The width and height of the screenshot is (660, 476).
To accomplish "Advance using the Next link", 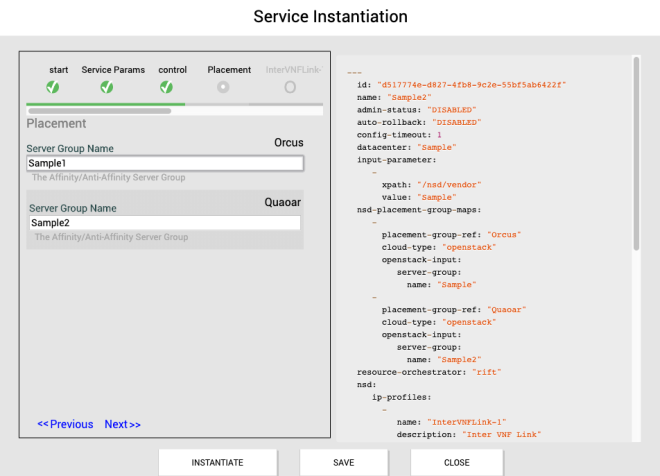I will pyautogui.click(x=122, y=424).
